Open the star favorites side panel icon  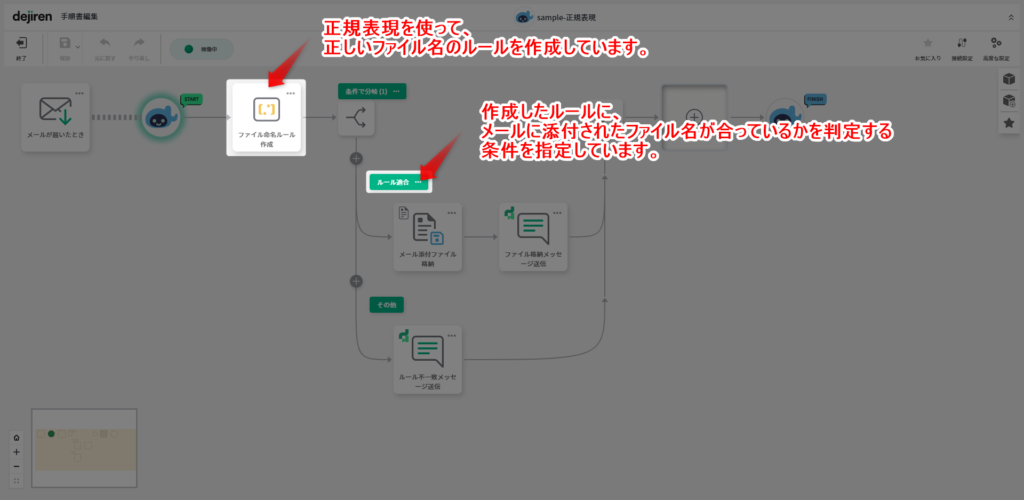pos(1009,122)
